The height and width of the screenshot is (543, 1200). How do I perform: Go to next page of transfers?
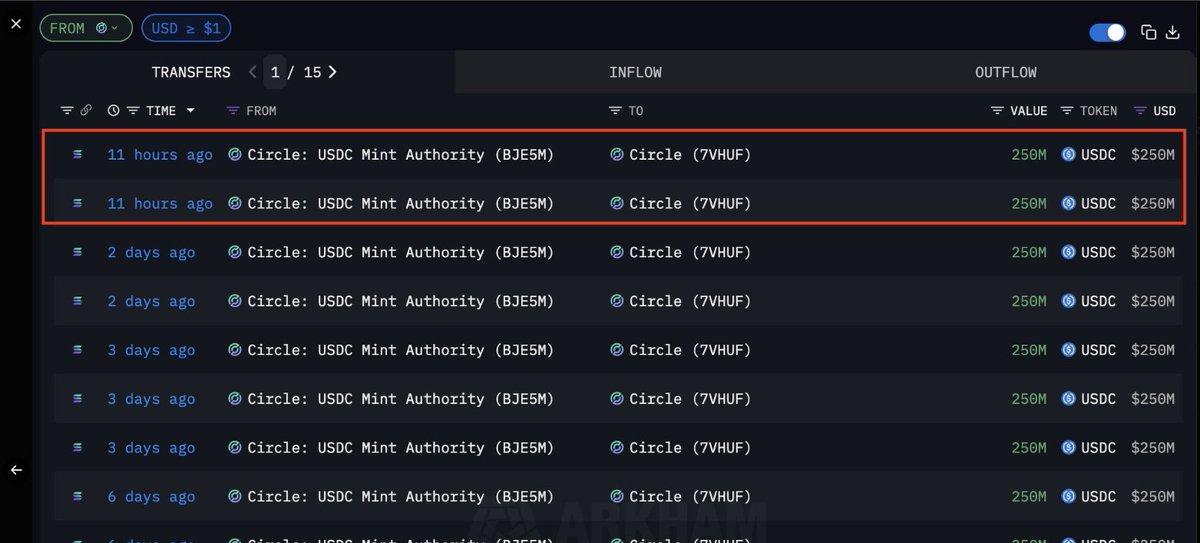point(332,72)
